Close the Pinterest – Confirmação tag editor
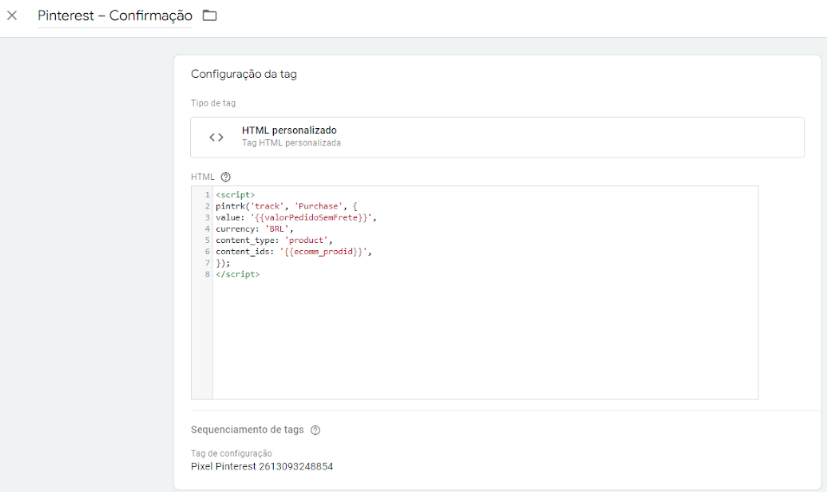Viewport: 827px width, 492px height. click(x=12, y=15)
